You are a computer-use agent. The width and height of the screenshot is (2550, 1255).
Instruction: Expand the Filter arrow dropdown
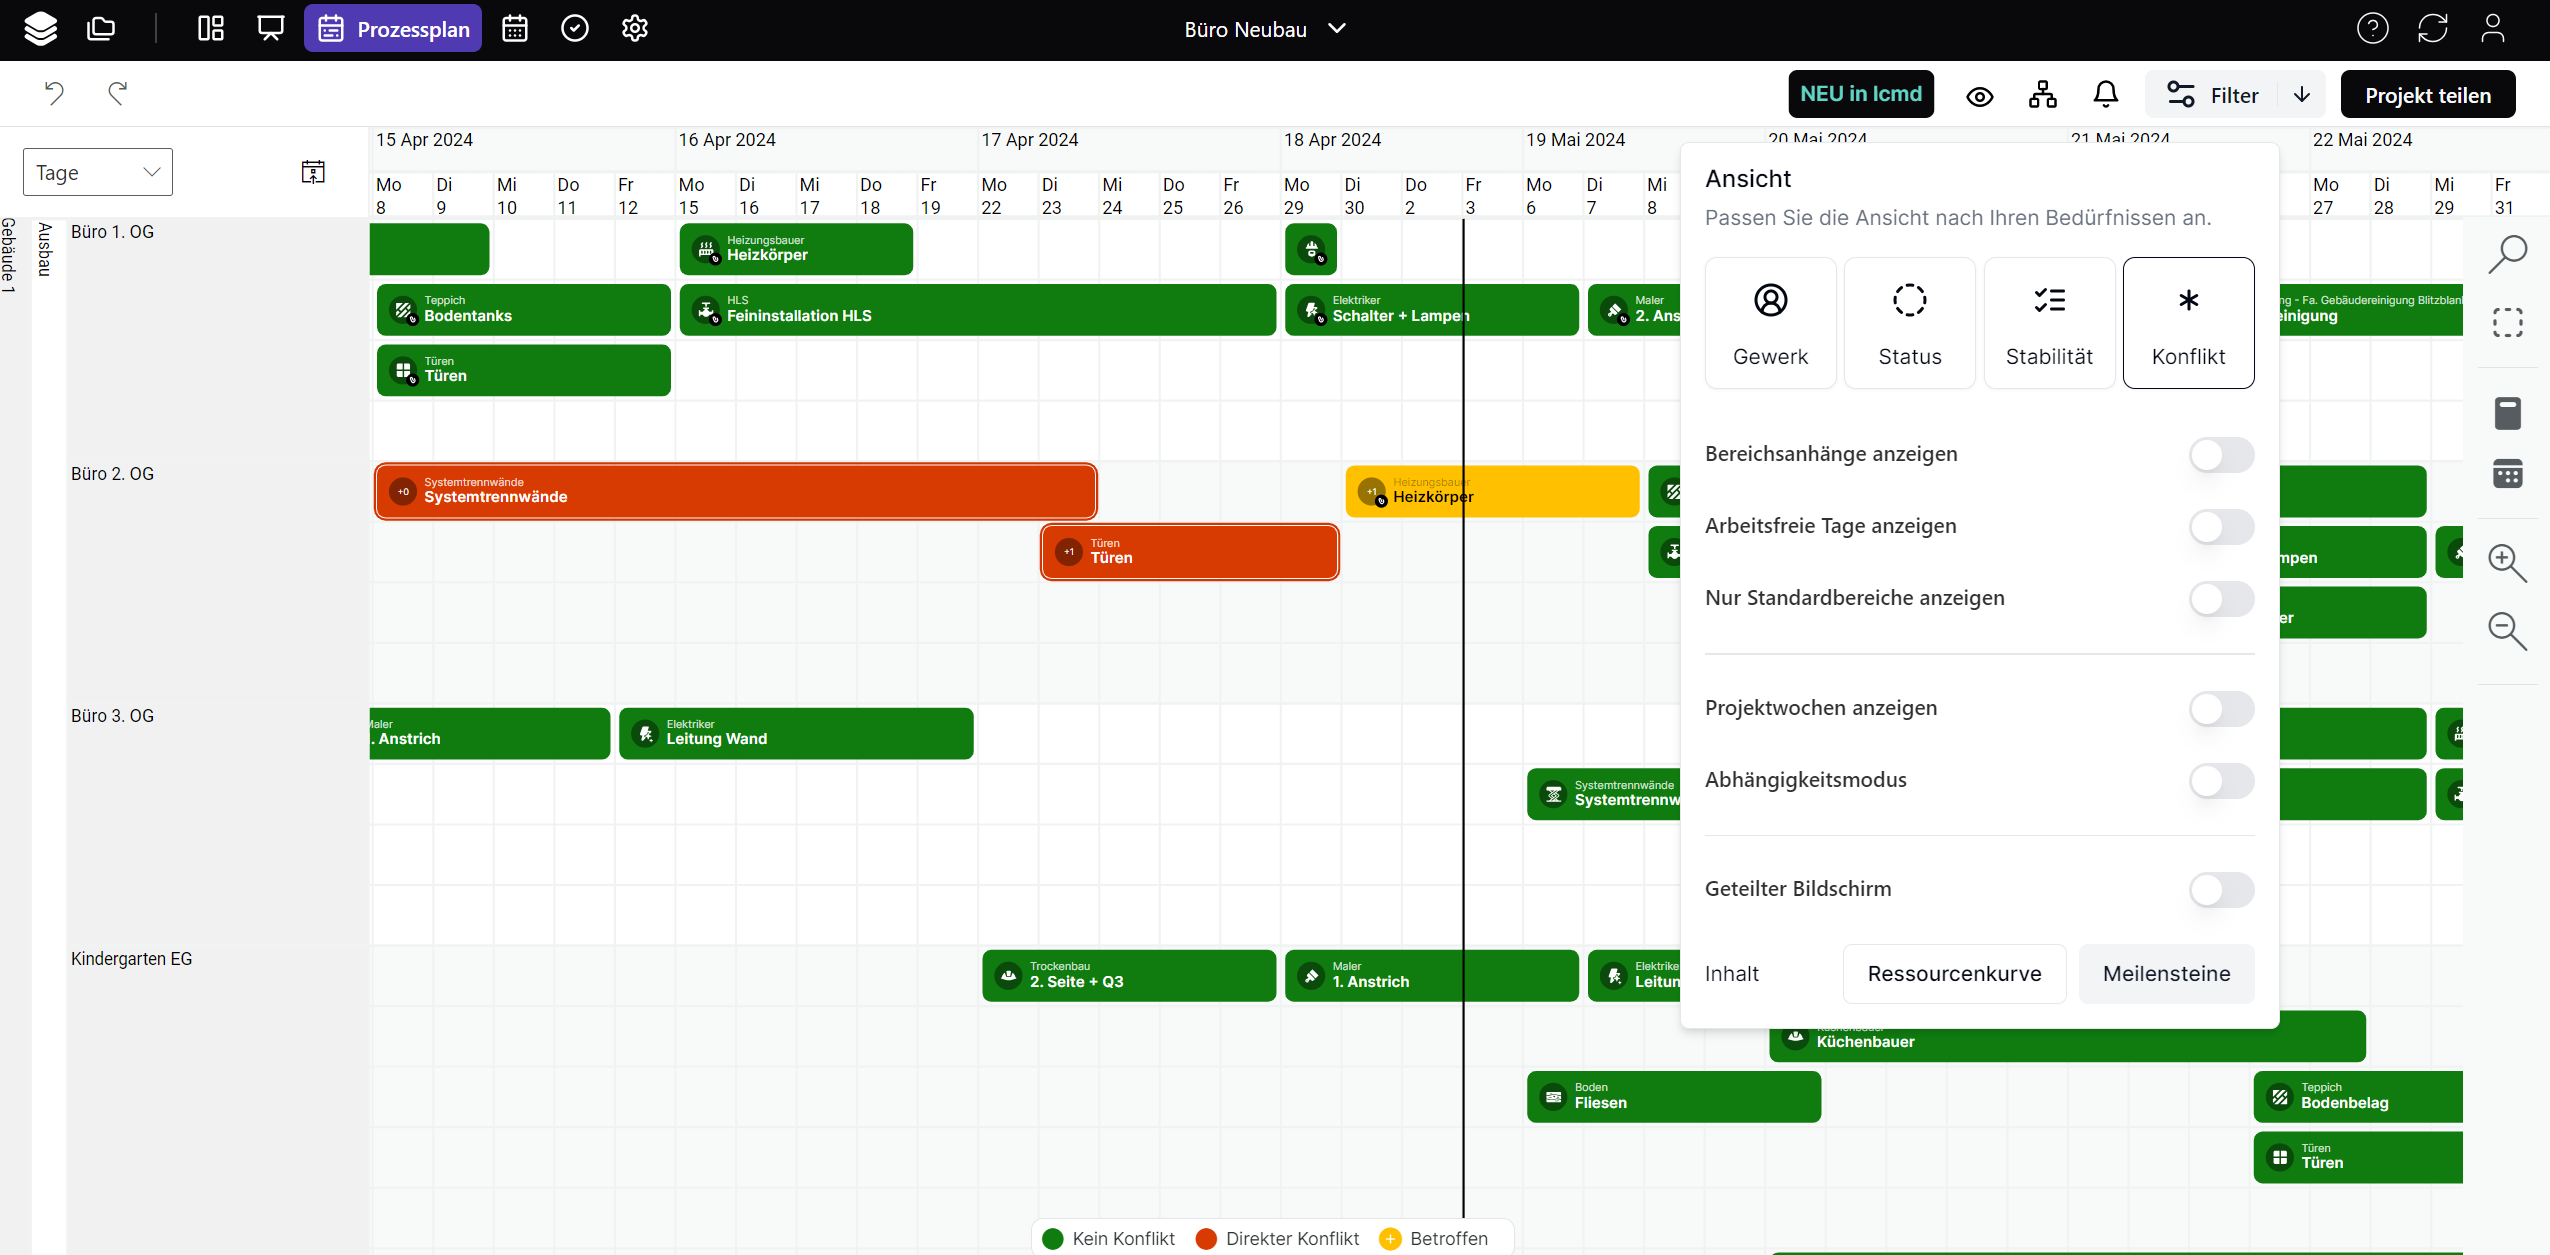pos(2302,95)
